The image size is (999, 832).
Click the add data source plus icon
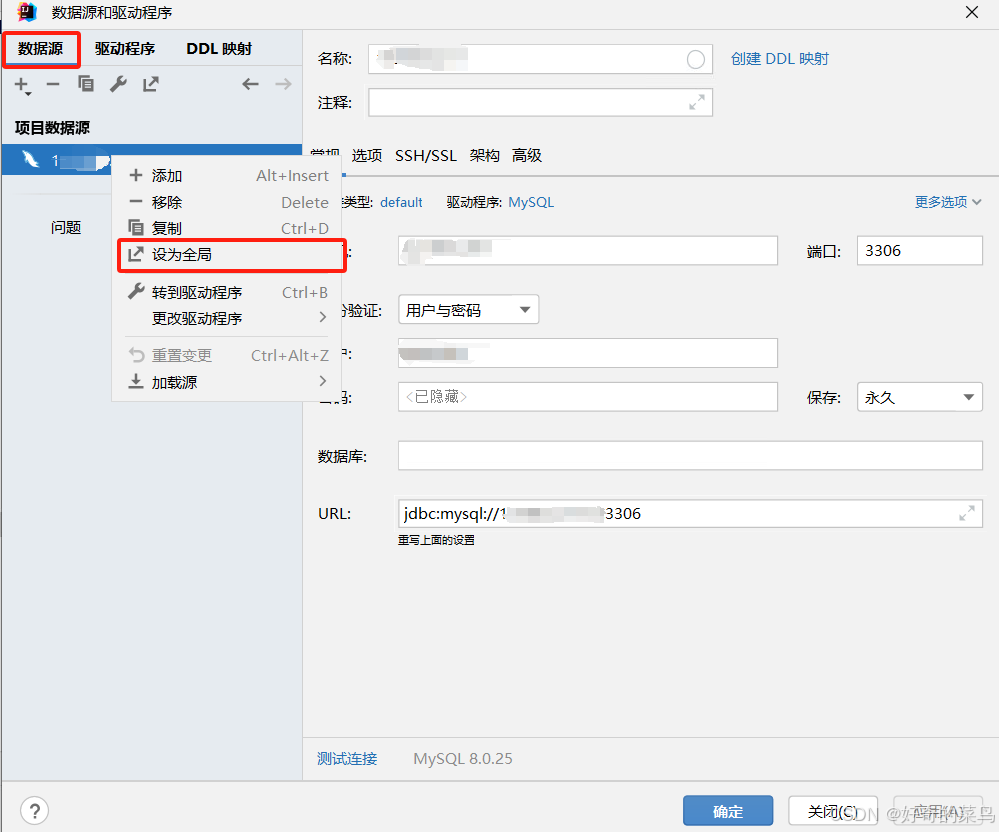pyautogui.click(x=21, y=84)
